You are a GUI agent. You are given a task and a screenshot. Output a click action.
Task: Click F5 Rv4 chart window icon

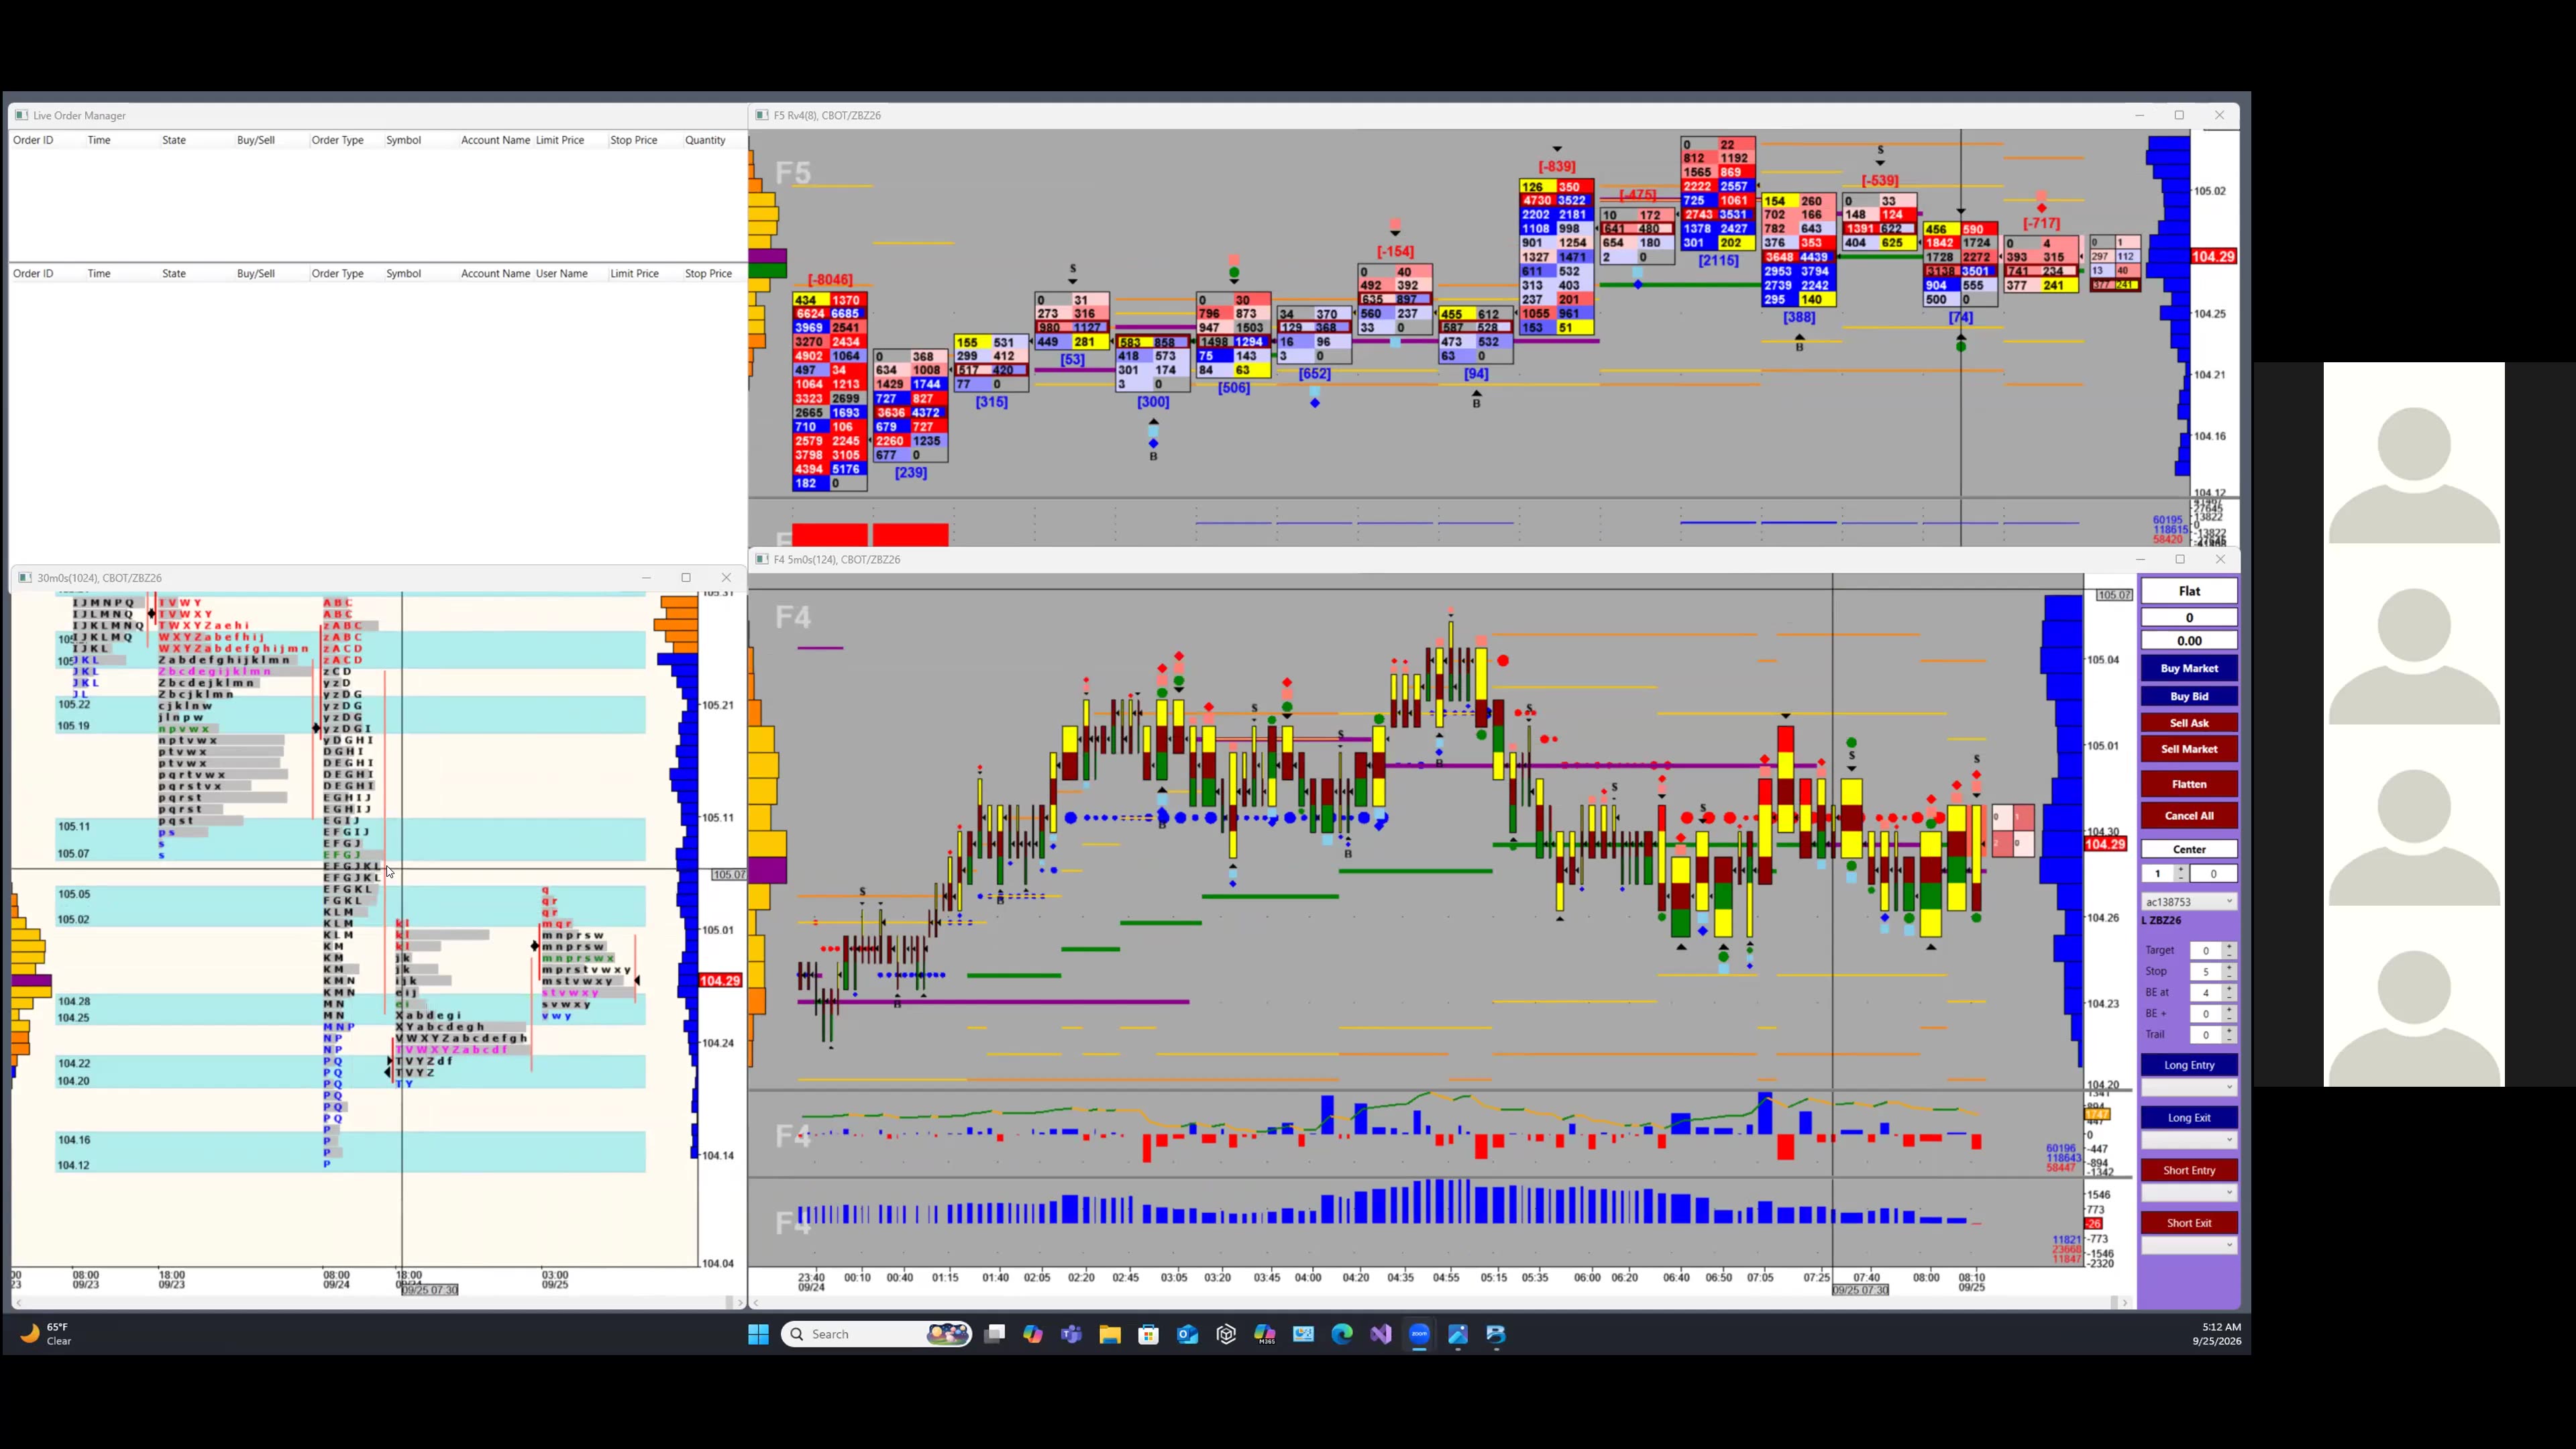click(762, 115)
